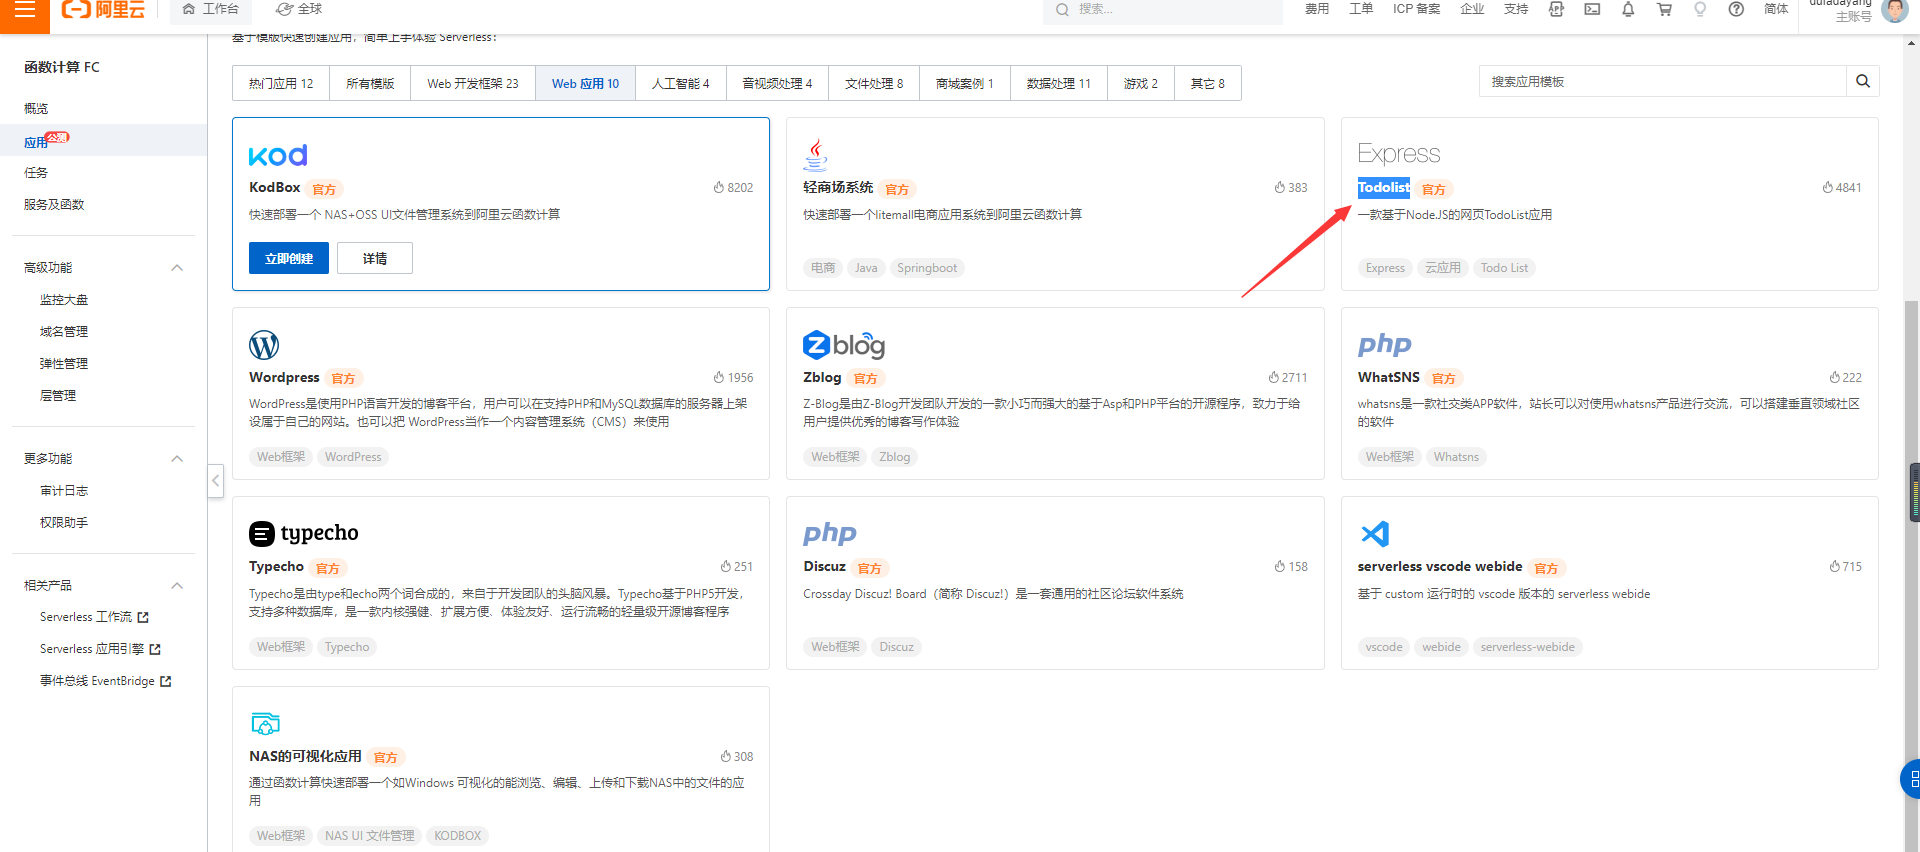This screenshot has height=852, width=1920.
Task: Collapse the 更多功能 section
Action: 177,458
